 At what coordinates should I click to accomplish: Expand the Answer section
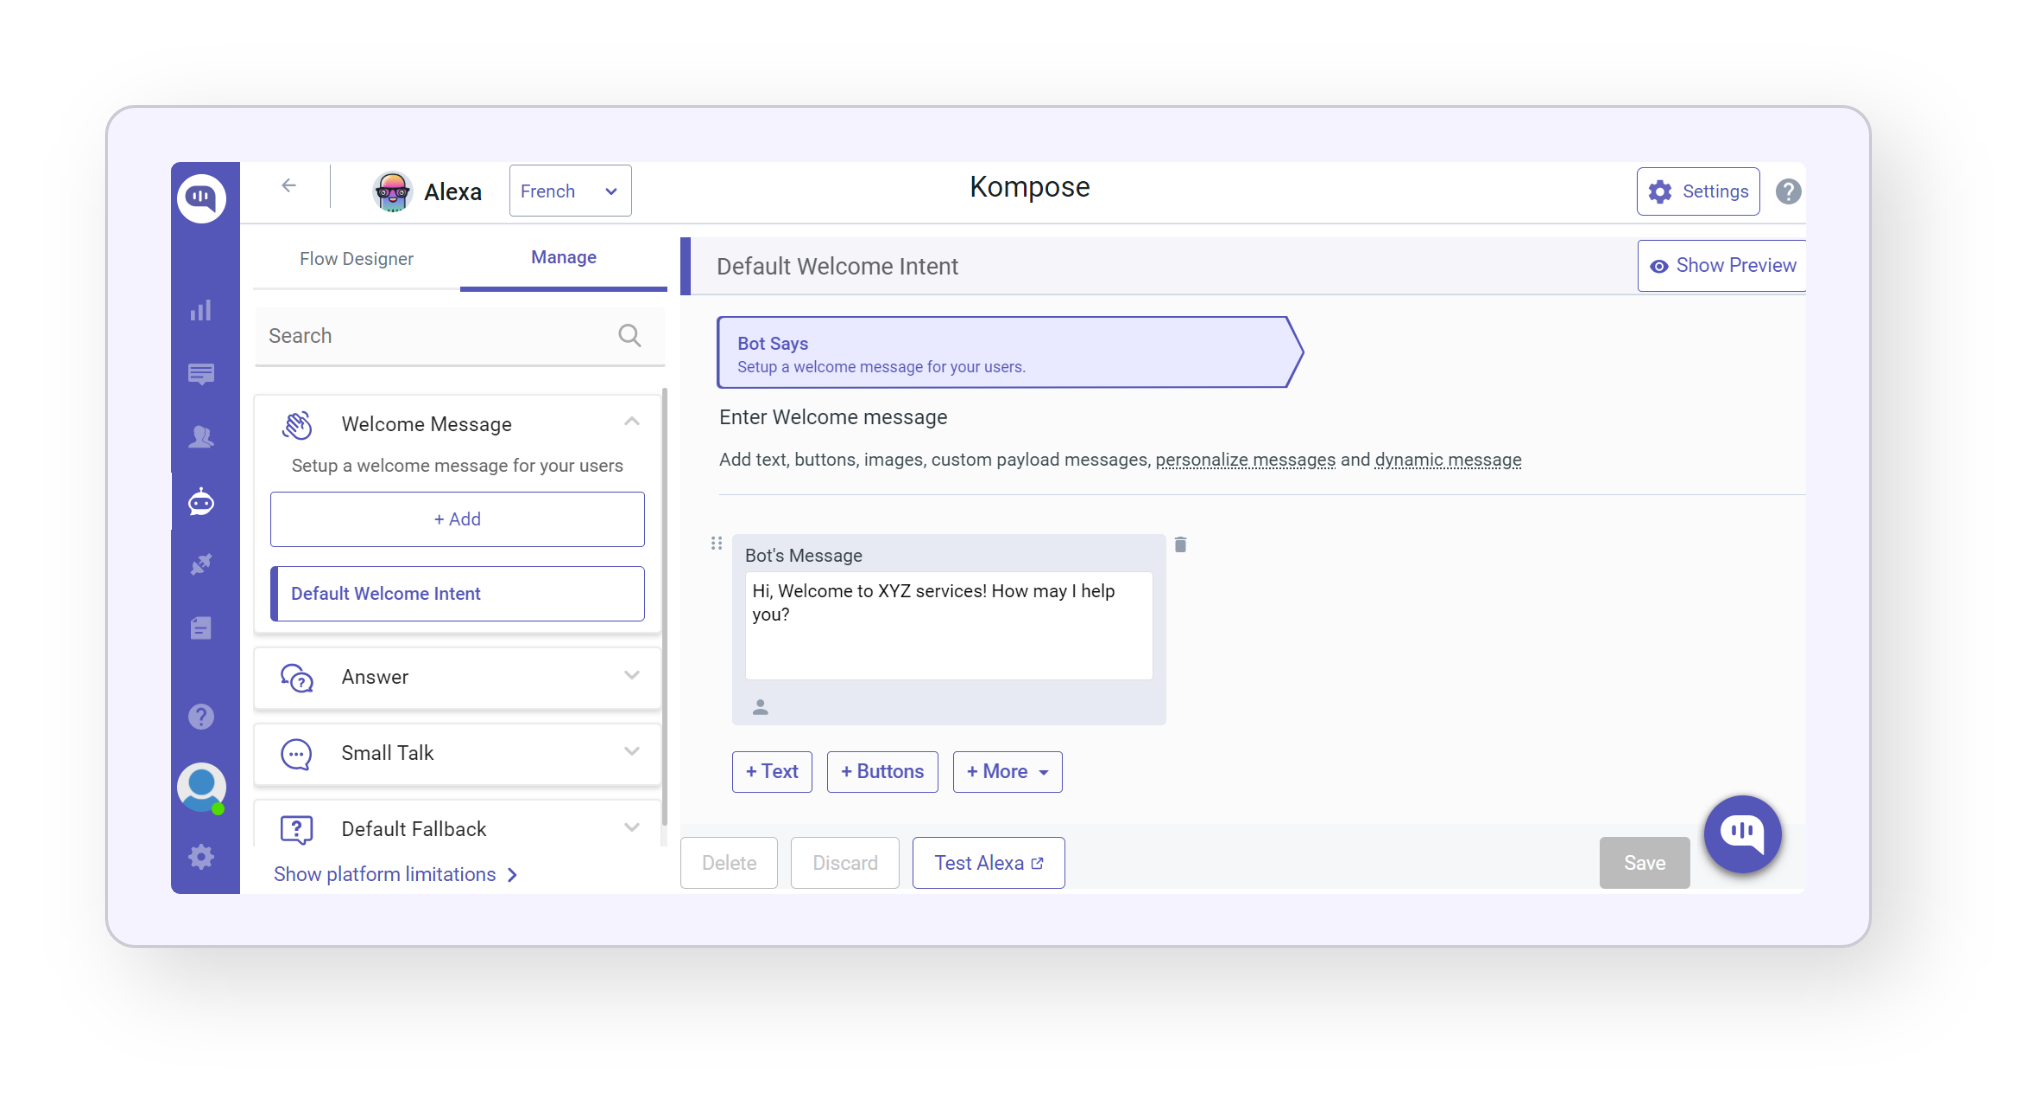[629, 676]
